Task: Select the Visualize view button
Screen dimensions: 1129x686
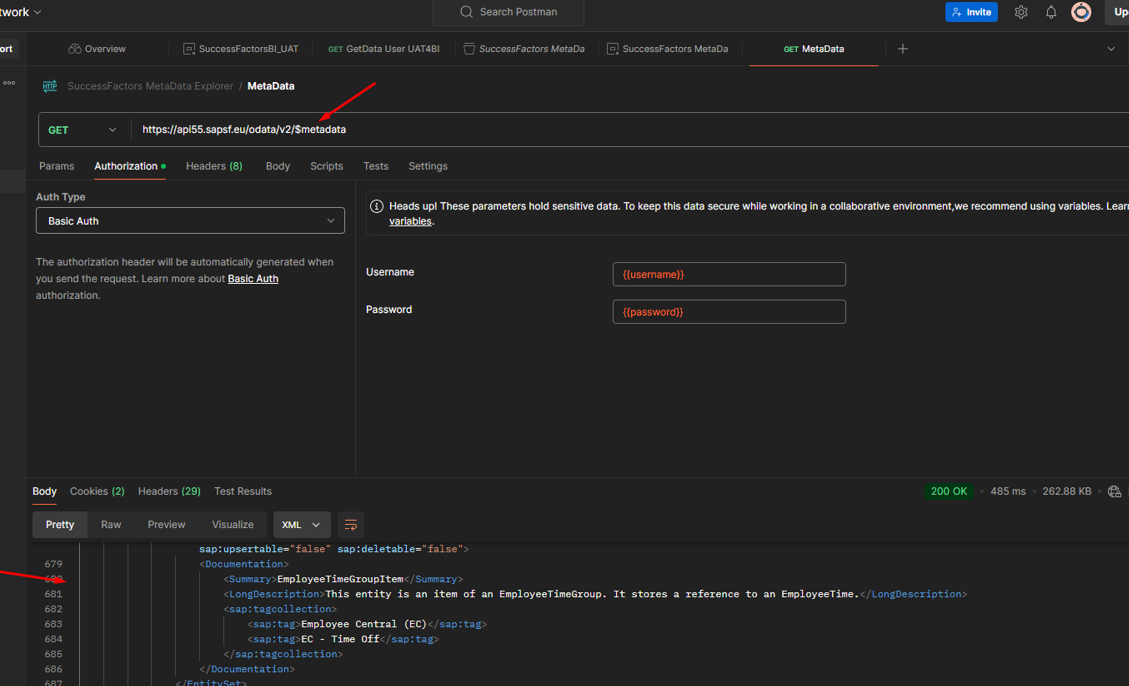Action: tap(233, 525)
